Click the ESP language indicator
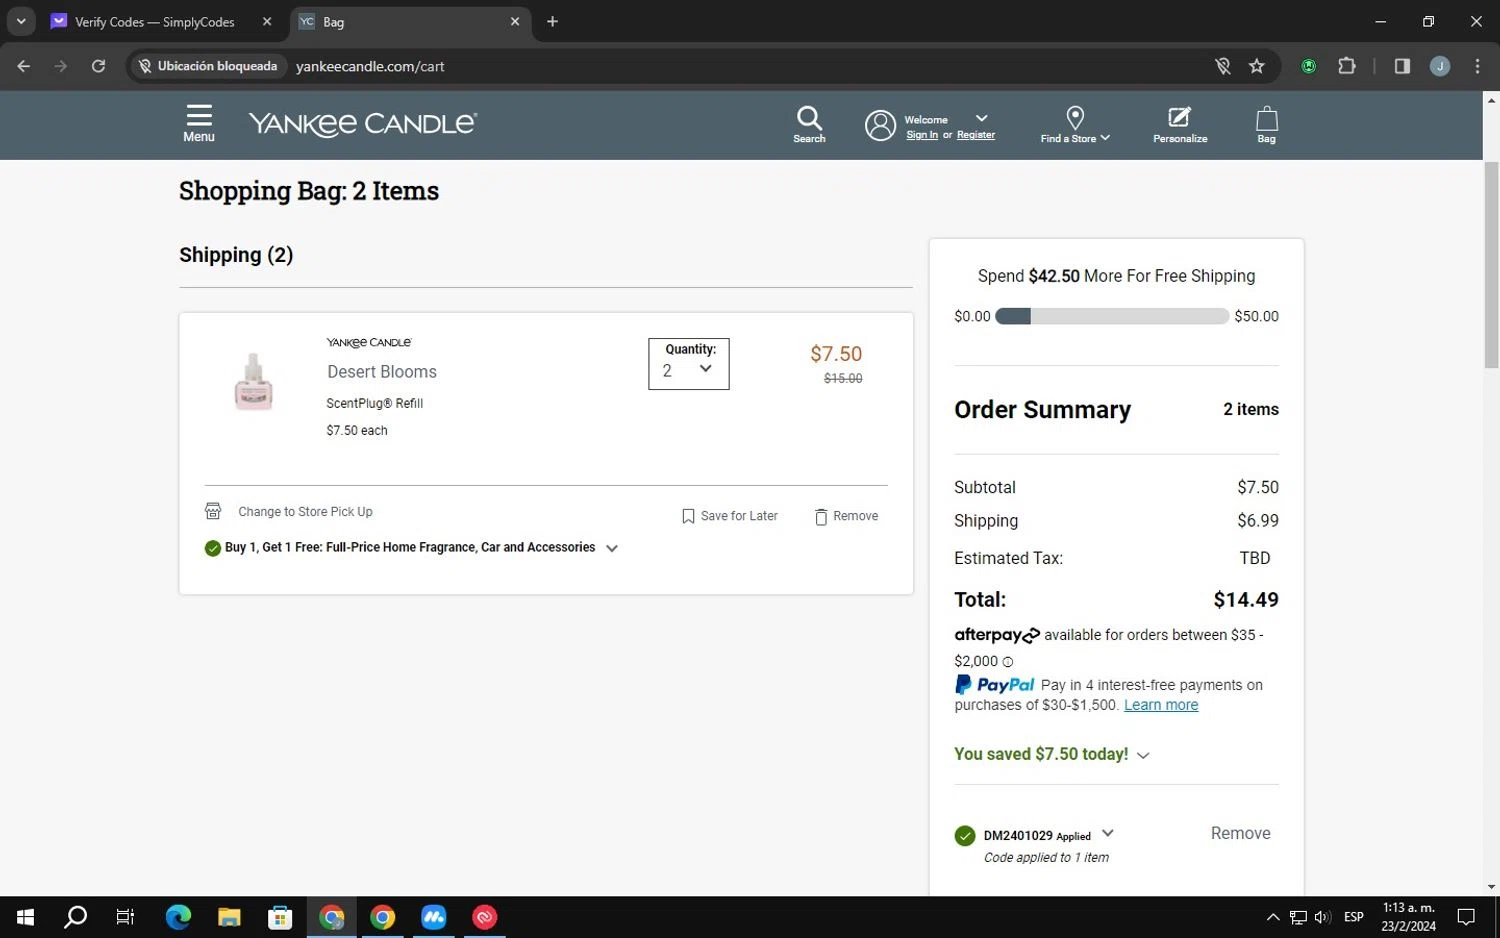 [1354, 917]
